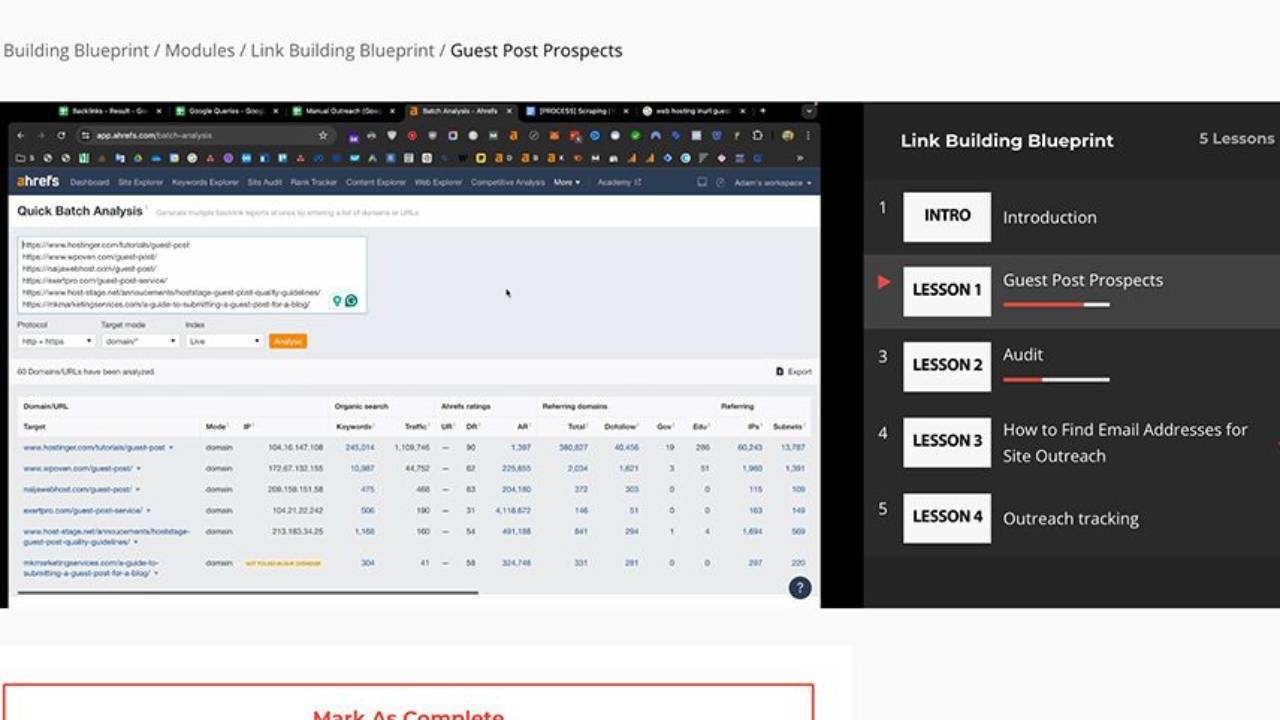Click the URL list text area
This screenshot has height=720, width=1280.
192,274
